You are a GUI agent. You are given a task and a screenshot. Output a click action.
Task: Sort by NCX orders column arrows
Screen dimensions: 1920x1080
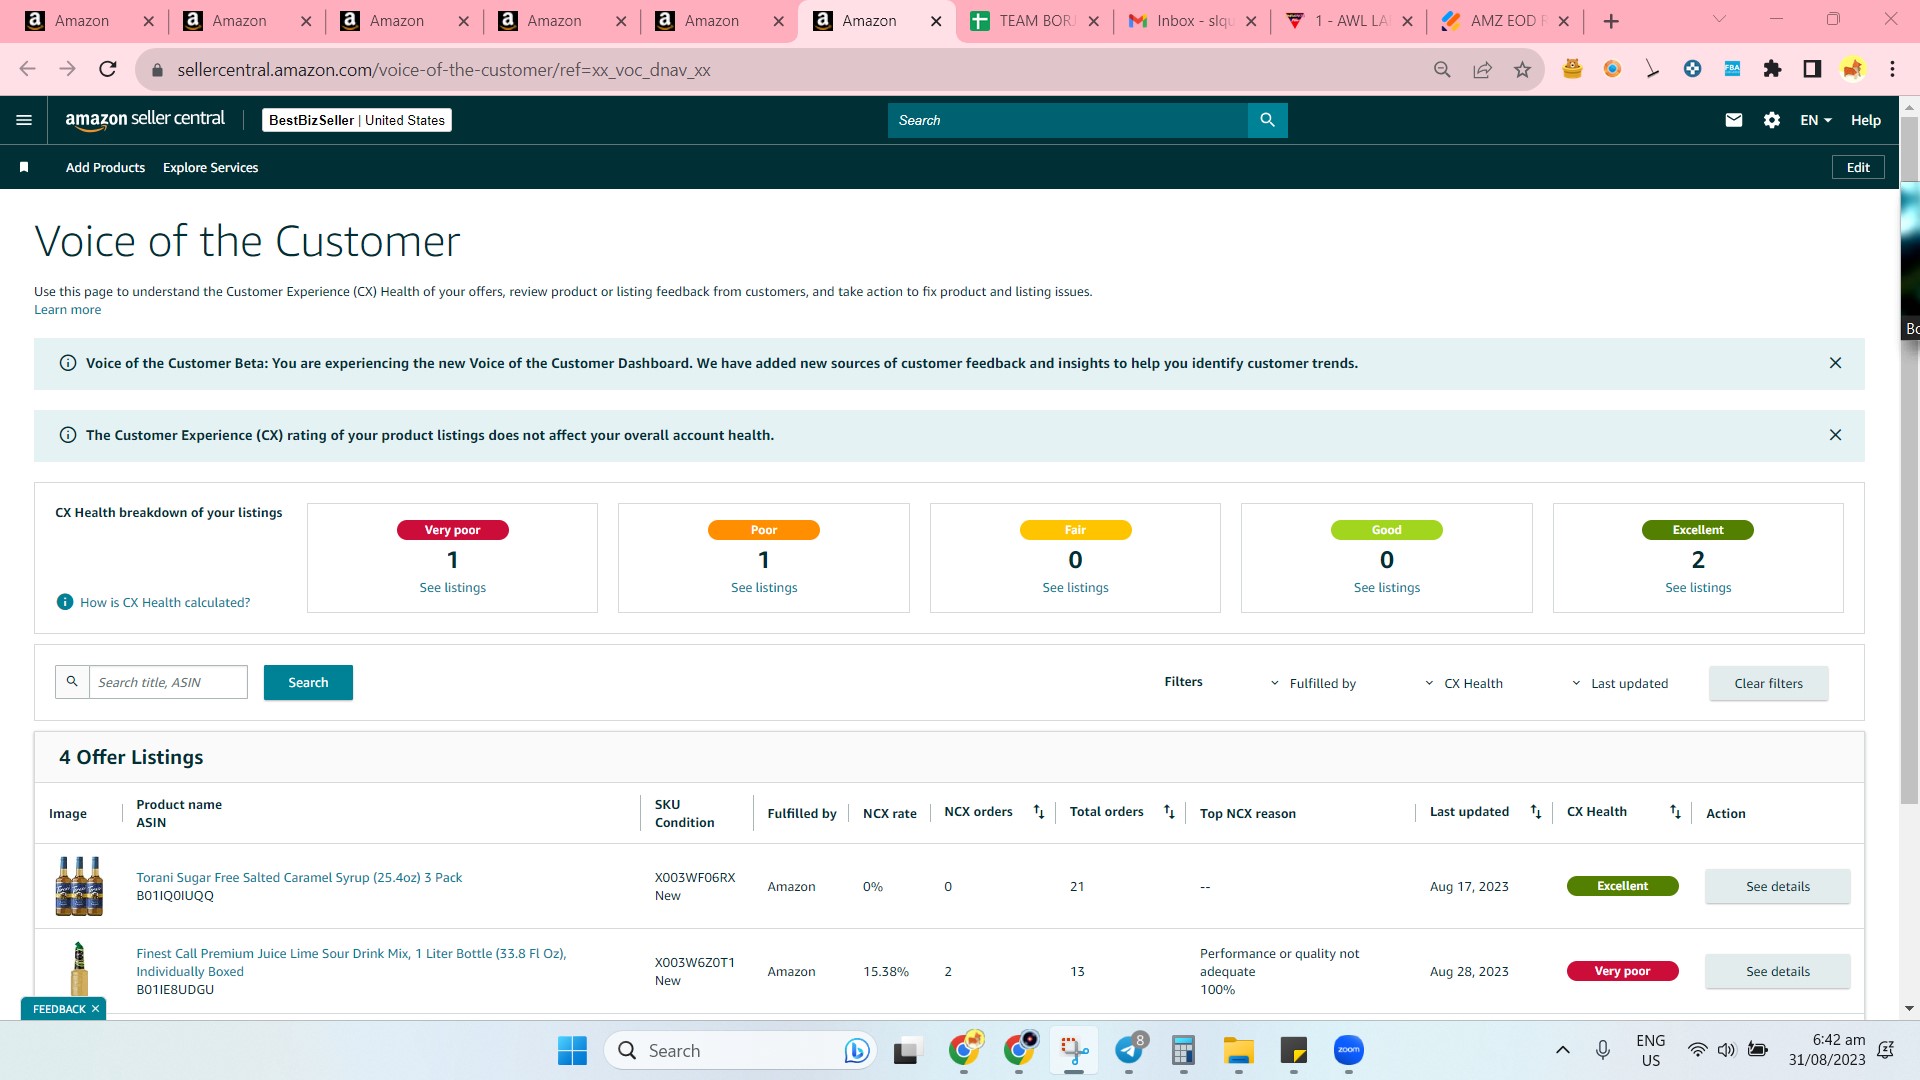(x=1039, y=812)
